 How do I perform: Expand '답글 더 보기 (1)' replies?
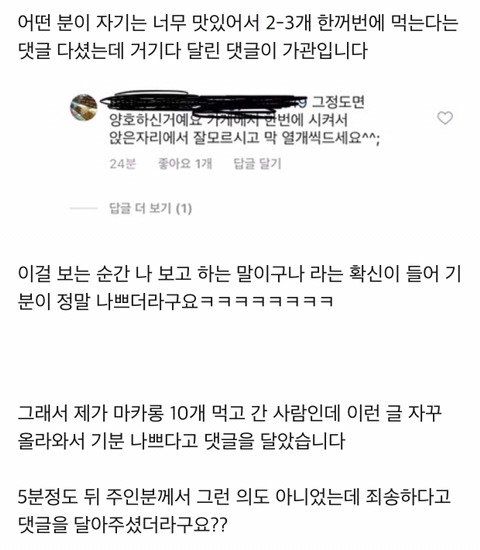[x=151, y=208]
